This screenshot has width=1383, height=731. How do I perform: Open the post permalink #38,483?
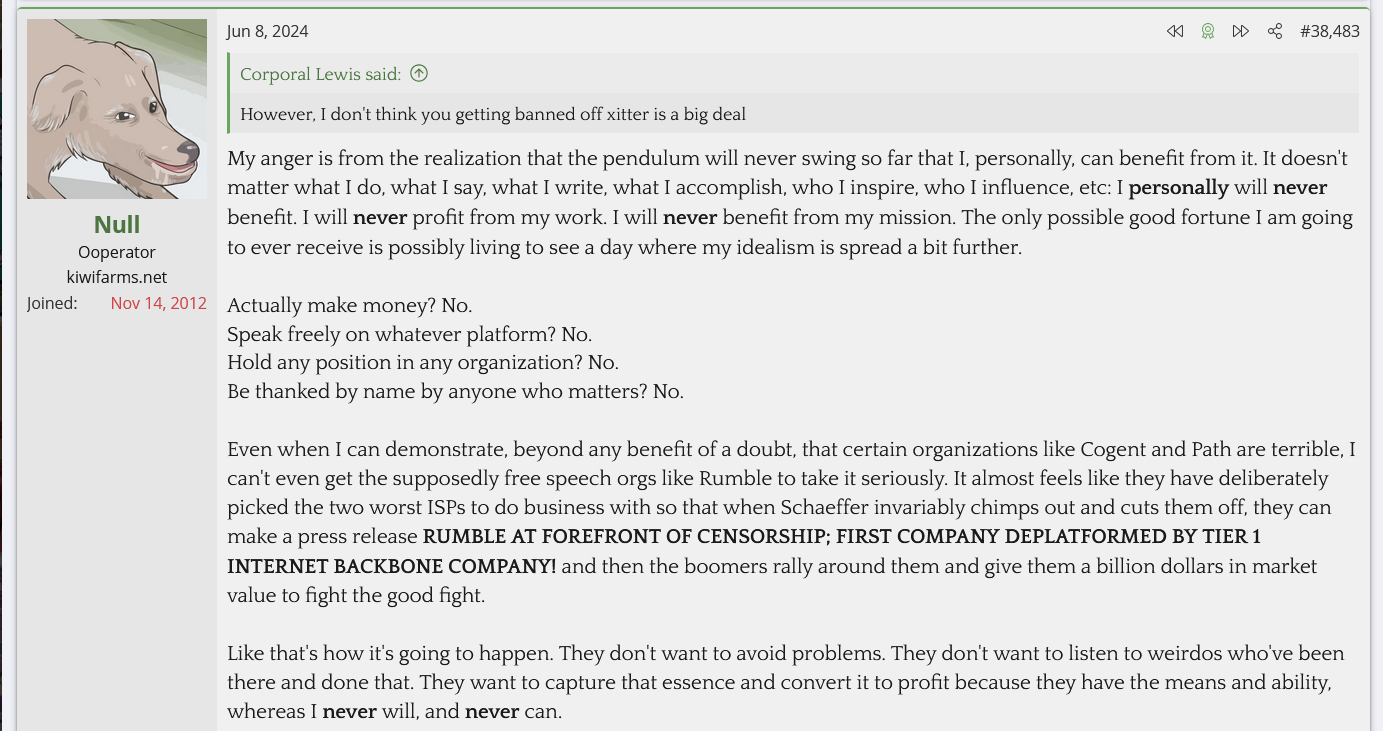tap(1329, 31)
